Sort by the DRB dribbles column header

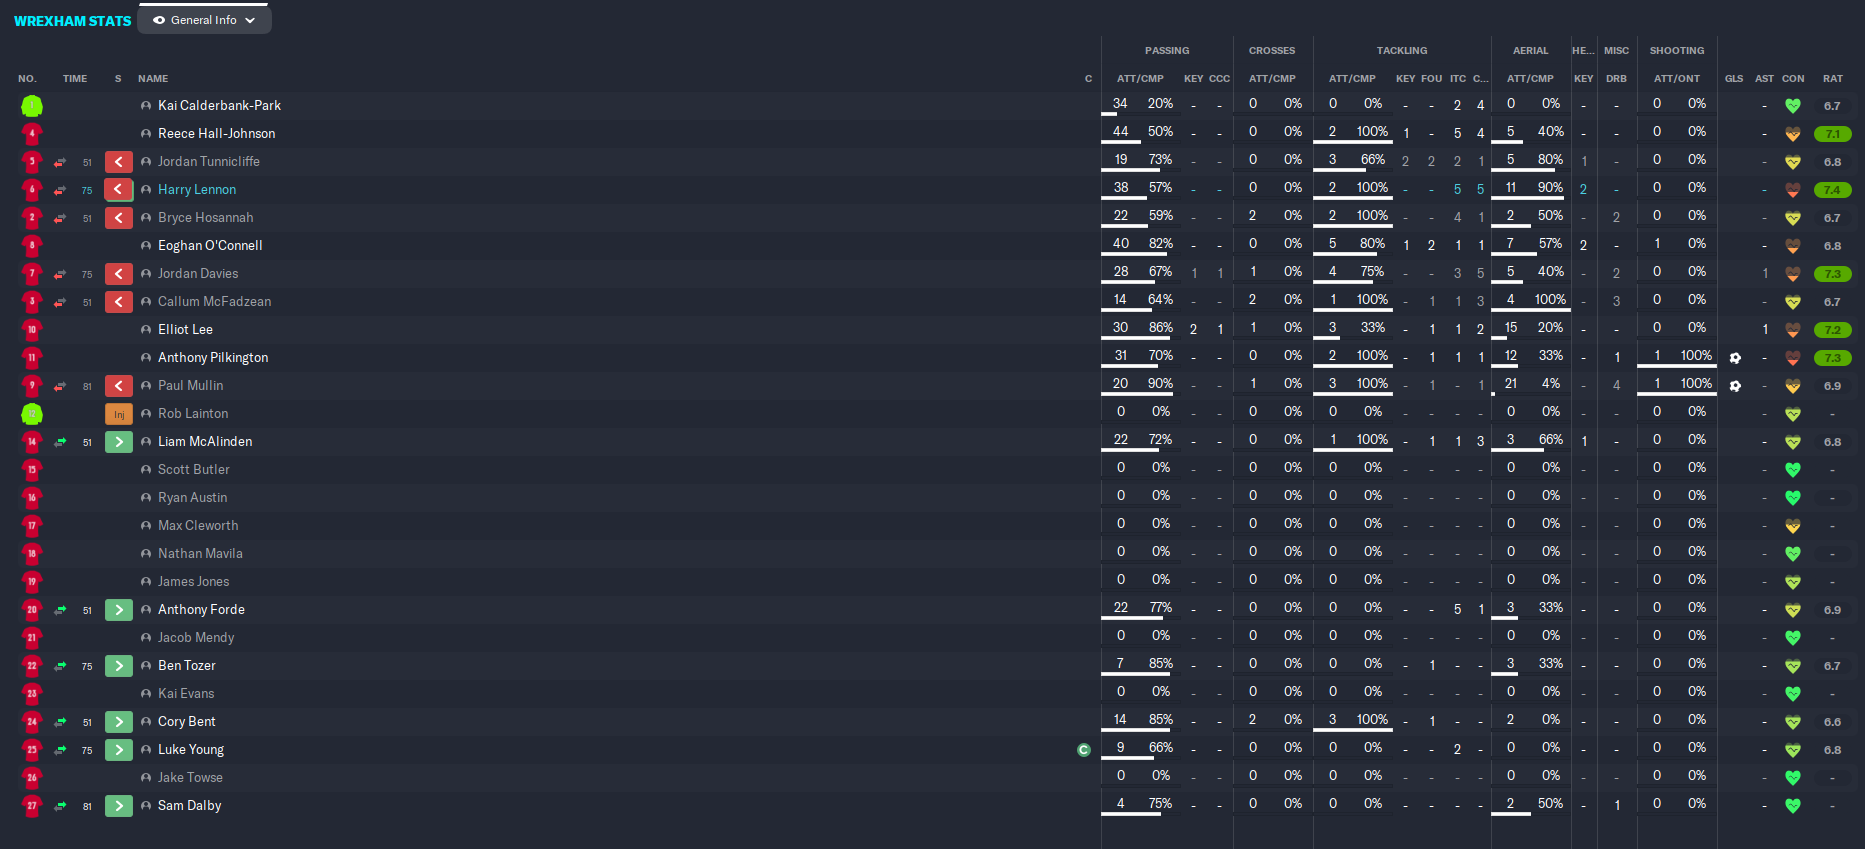(x=1617, y=78)
